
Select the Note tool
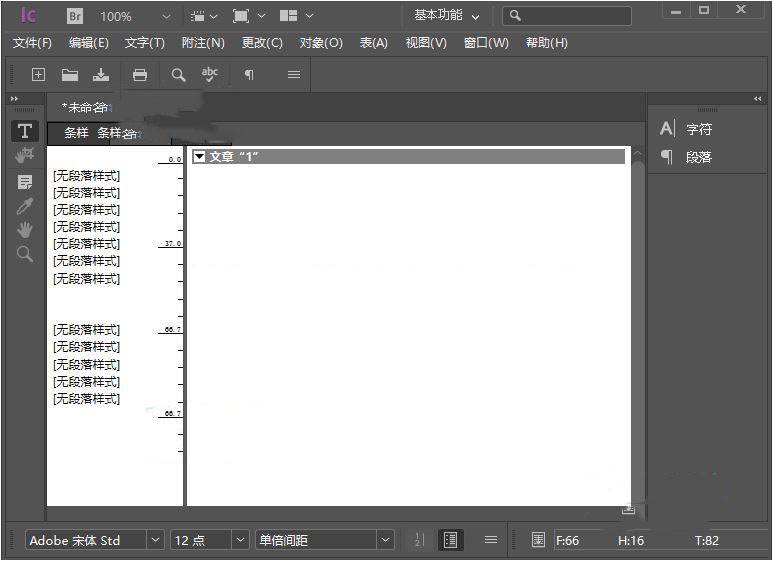click(x=25, y=182)
